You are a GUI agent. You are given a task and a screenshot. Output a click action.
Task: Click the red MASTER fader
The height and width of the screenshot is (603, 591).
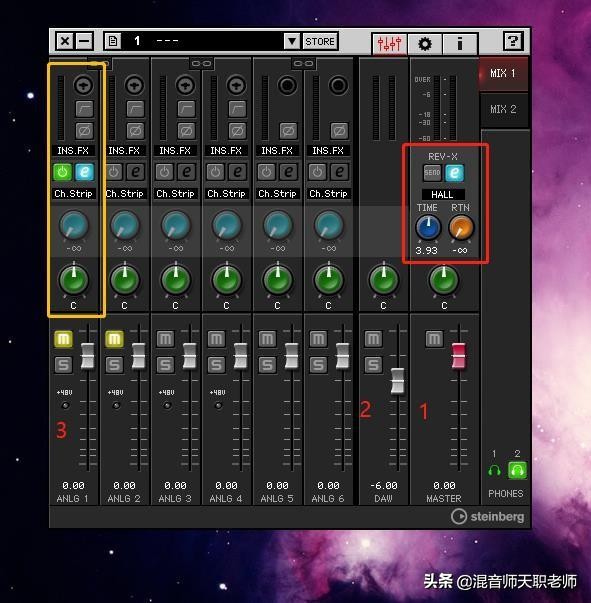coord(458,356)
